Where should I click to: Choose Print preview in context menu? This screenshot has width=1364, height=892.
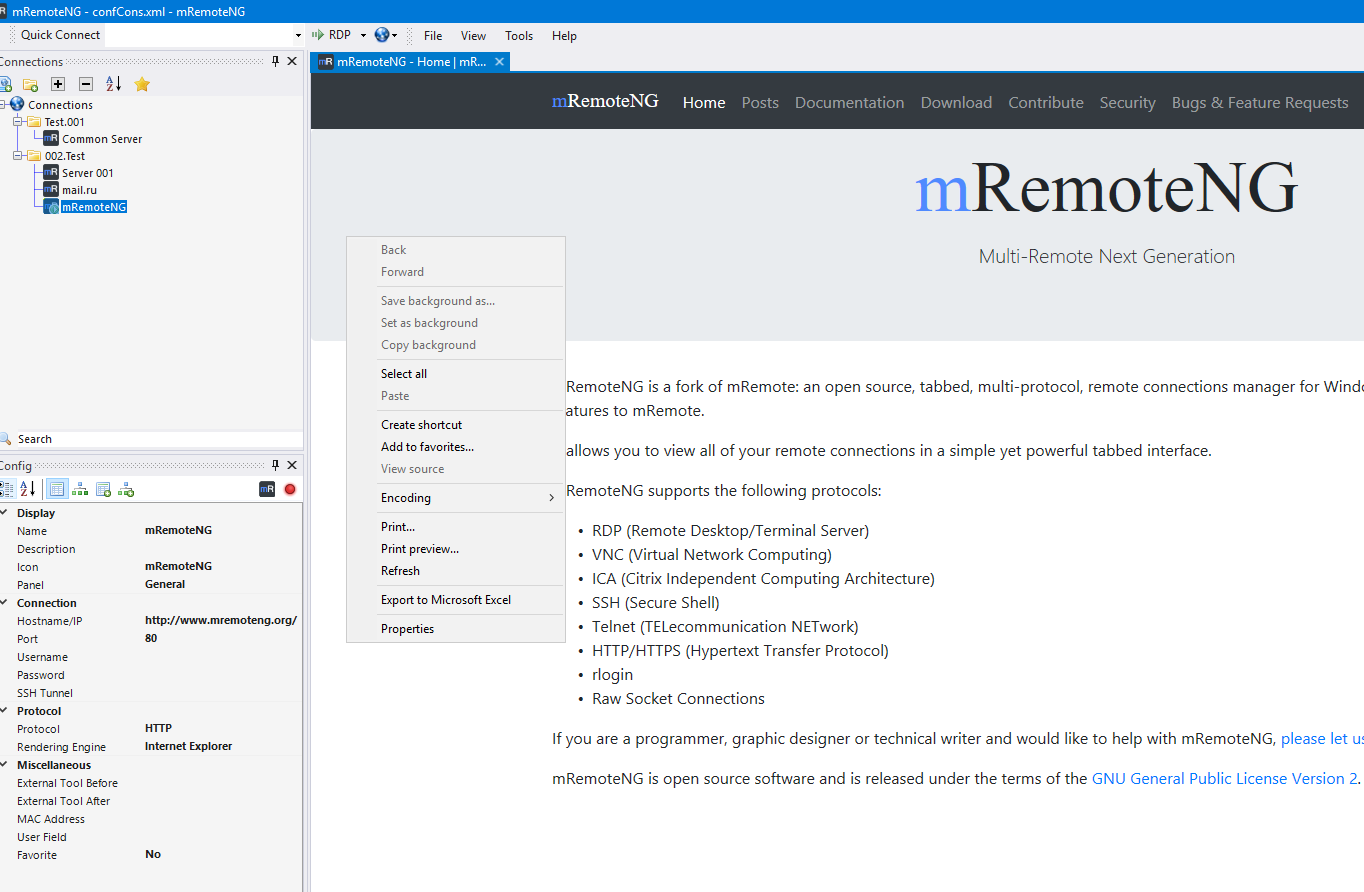pyautogui.click(x=456, y=549)
